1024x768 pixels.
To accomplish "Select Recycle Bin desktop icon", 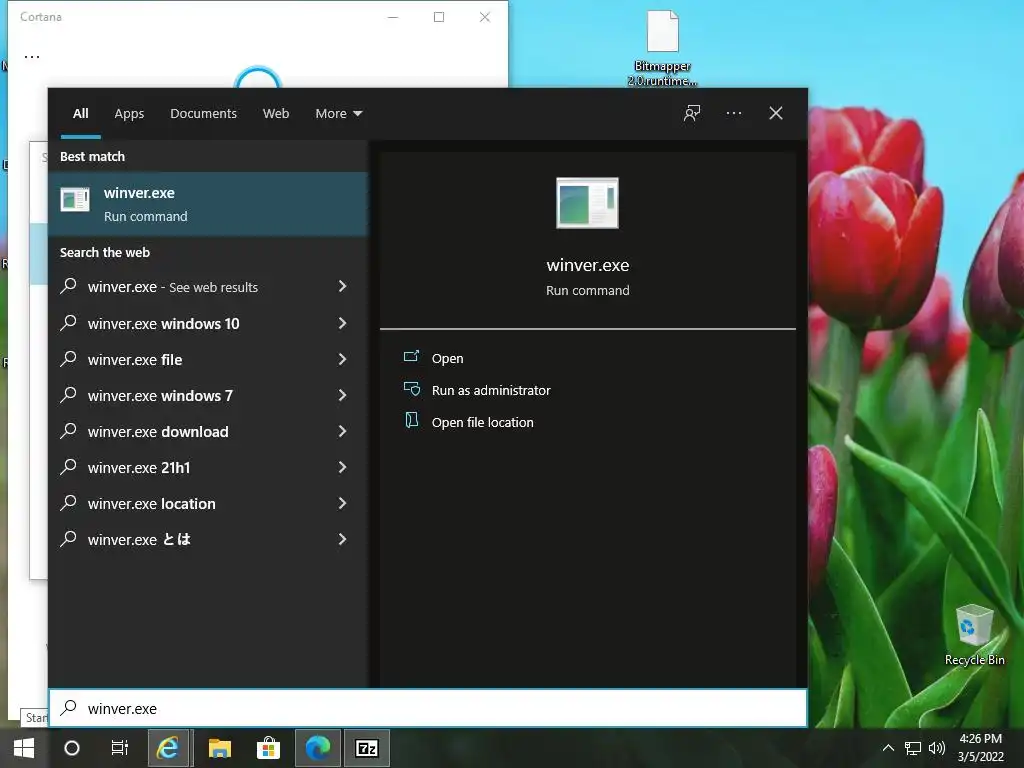I will coord(974,635).
